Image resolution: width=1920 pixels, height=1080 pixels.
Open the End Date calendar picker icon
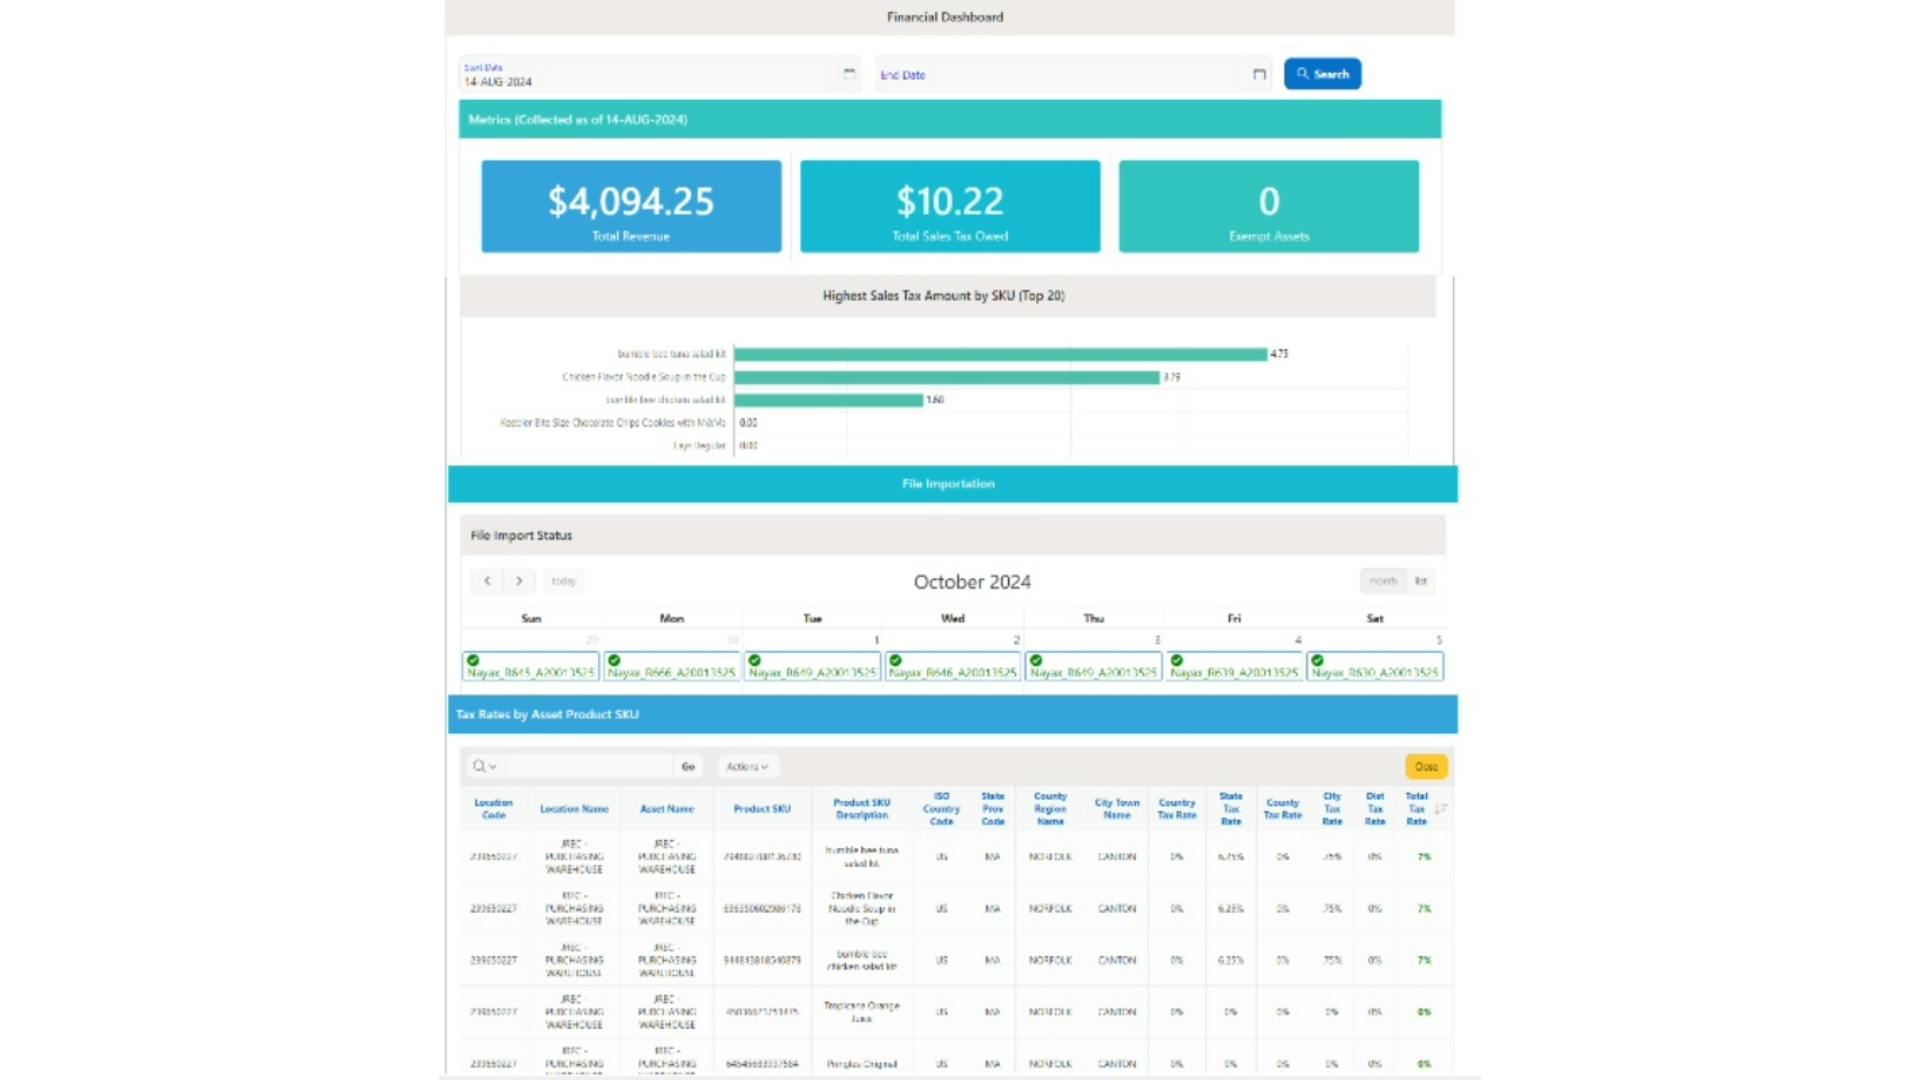[x=1259, y=73]
